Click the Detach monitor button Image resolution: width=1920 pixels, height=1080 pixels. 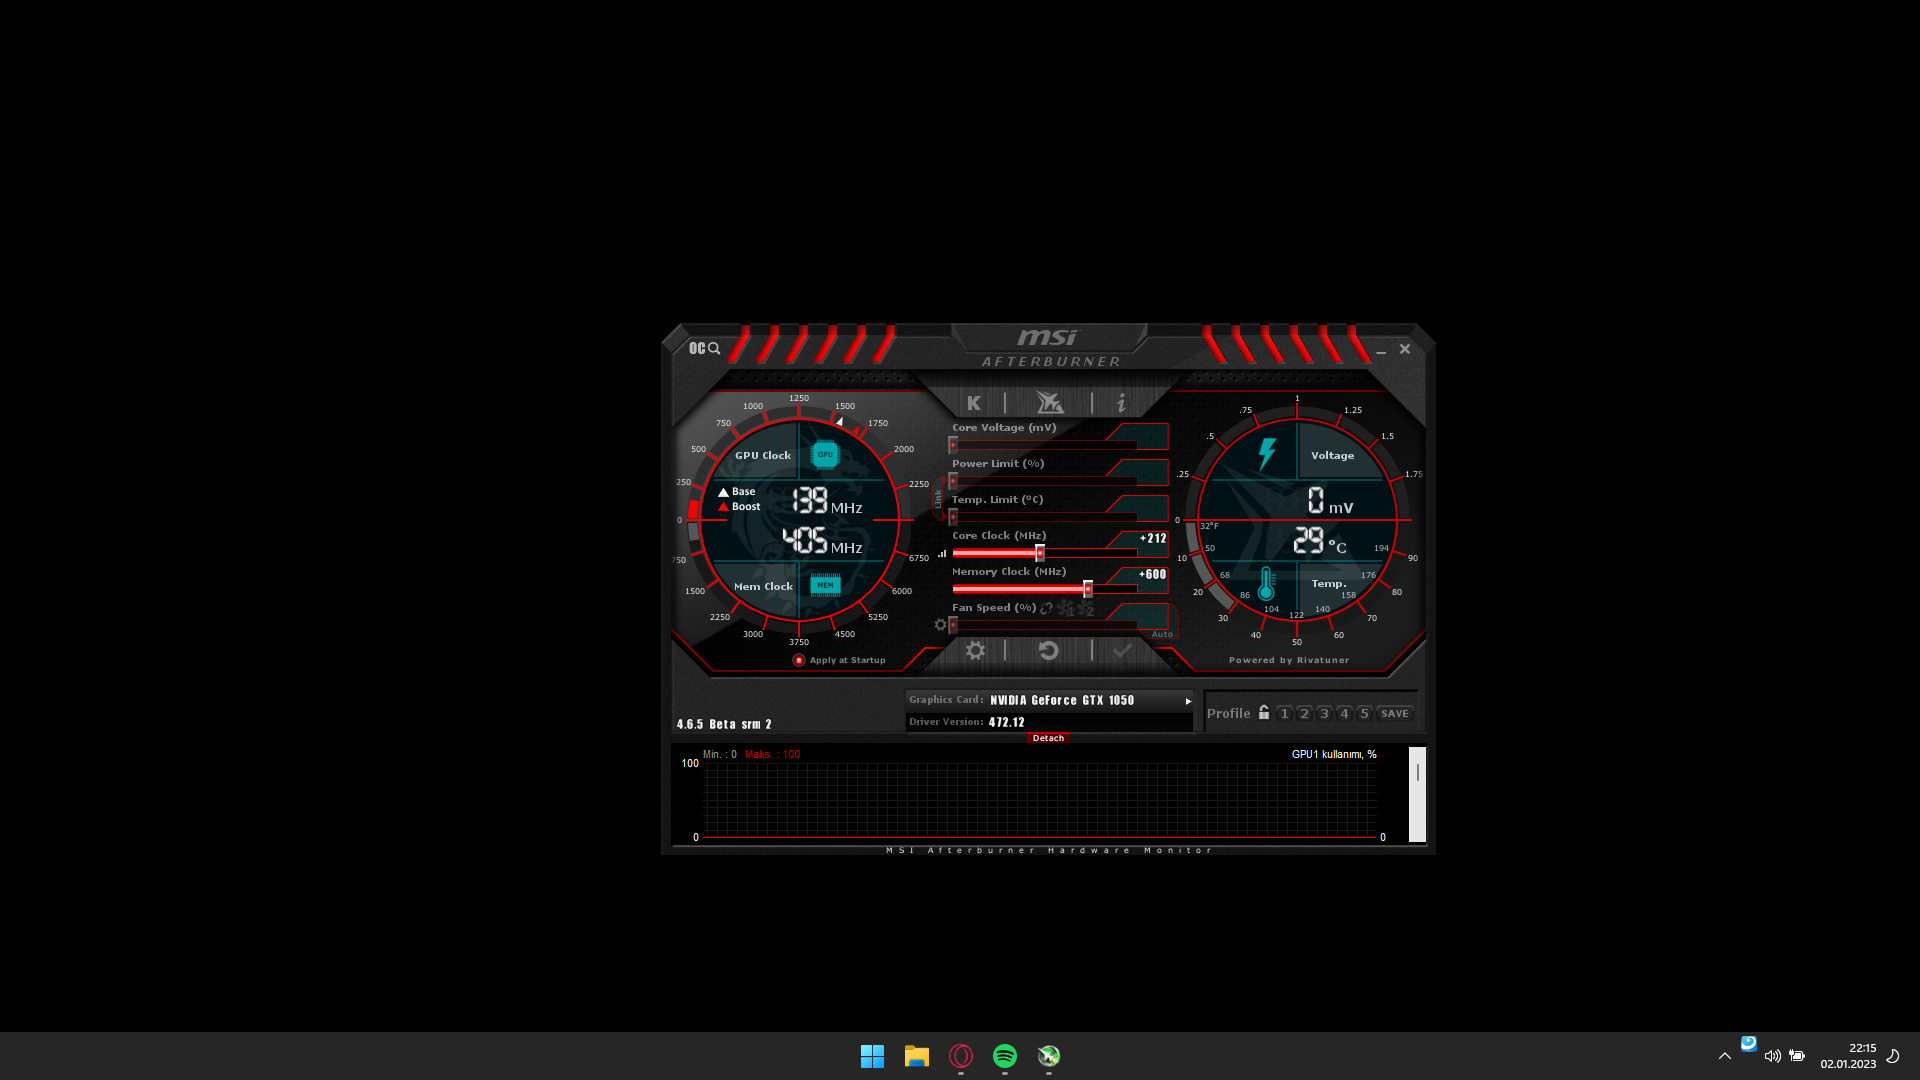tap(1048, 738)
